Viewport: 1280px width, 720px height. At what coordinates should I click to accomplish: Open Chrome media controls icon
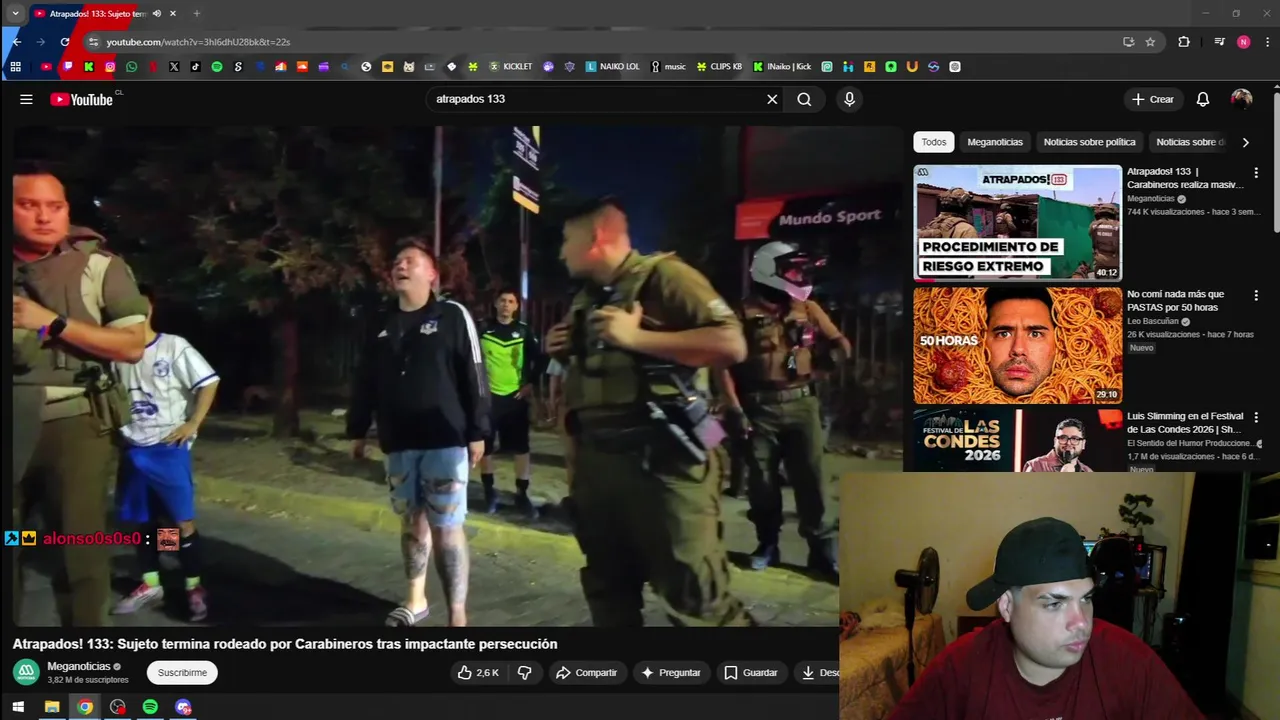[x=1219, y=42]
